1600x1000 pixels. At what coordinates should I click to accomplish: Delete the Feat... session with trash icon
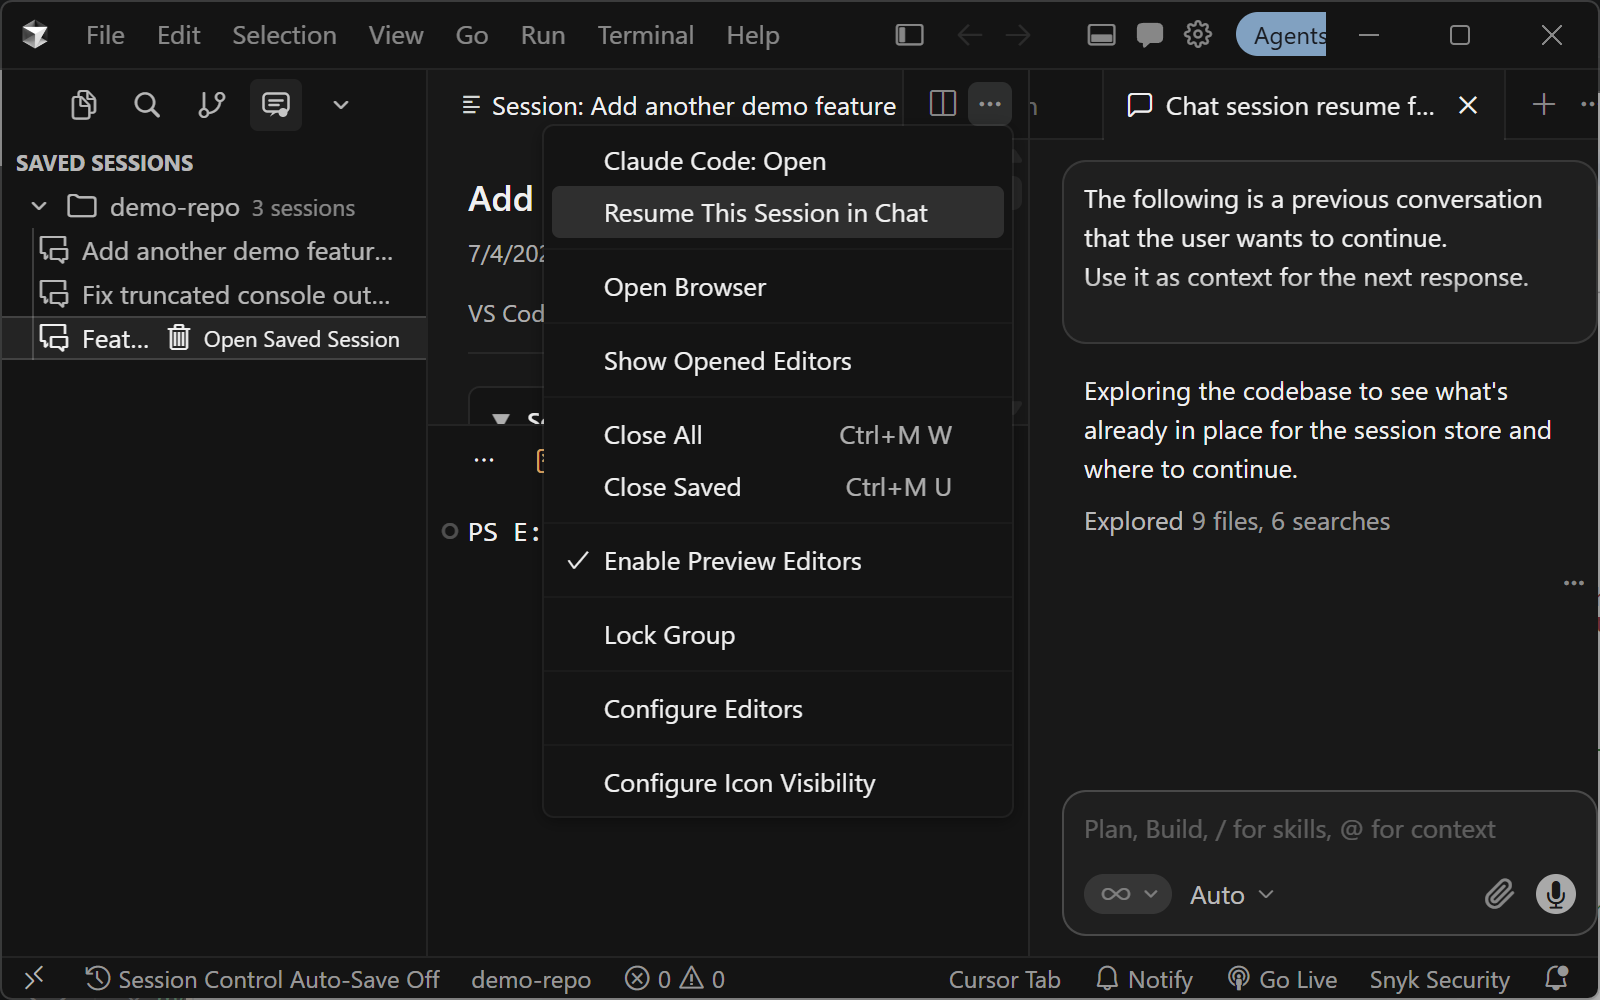coord(179,338)
